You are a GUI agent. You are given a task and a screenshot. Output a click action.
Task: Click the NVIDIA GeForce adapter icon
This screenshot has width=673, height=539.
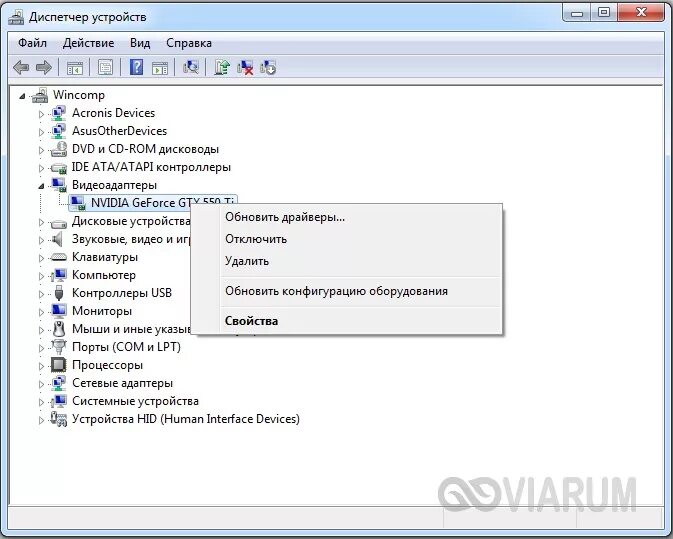[78, 203]
